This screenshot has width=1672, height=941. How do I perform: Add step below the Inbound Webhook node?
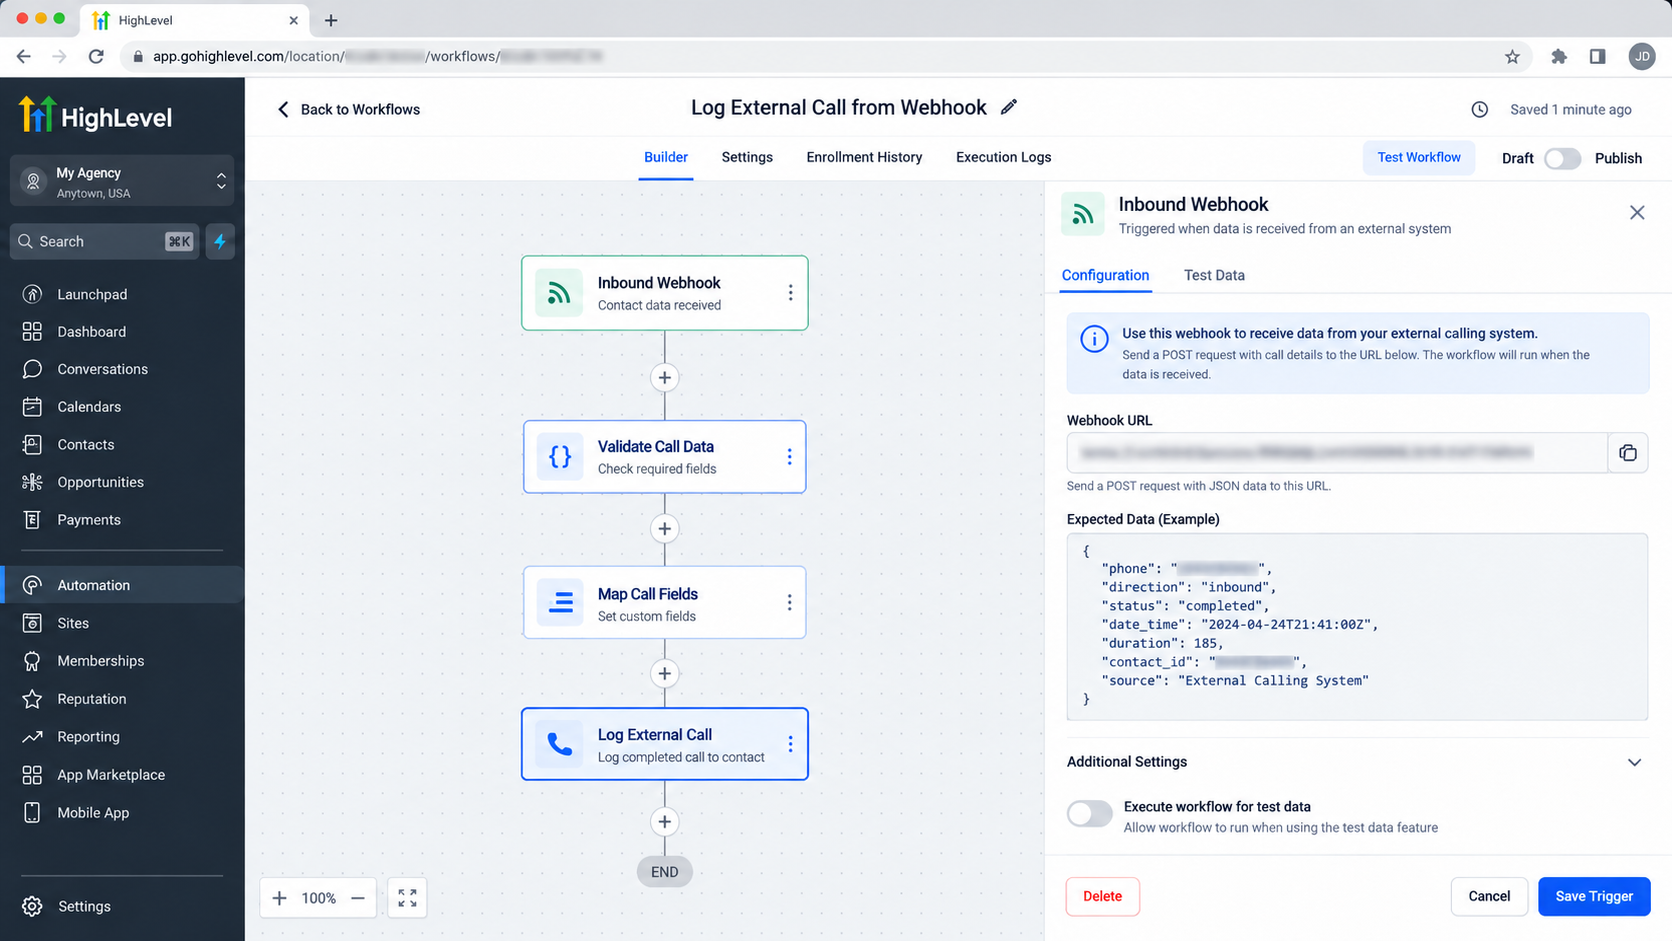click(665, 378)
